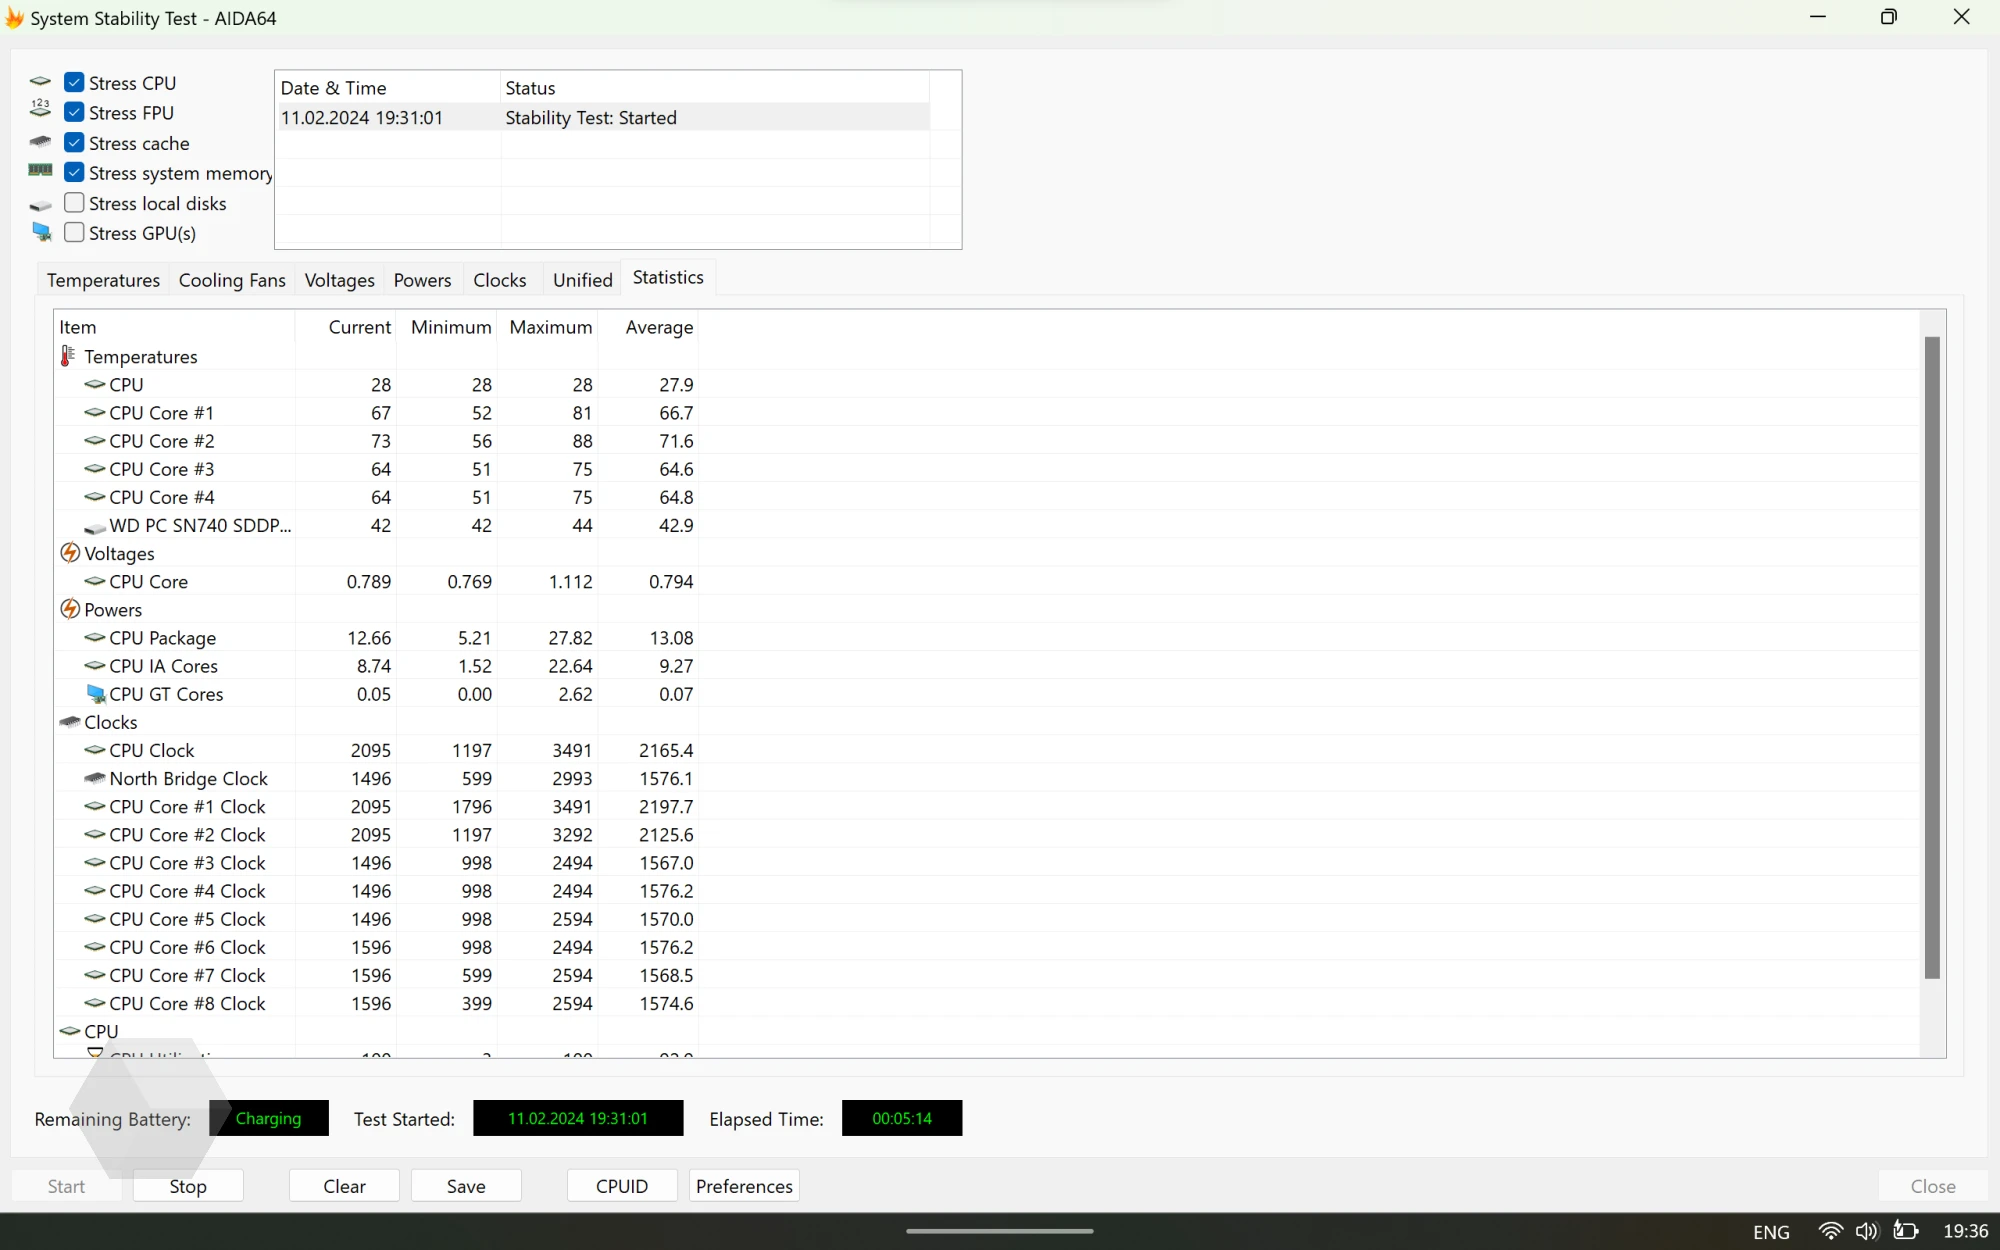This screenshot has width=2000, height=1250.
Task: Open the Unified tab
Action: click(x=582, y=280)
